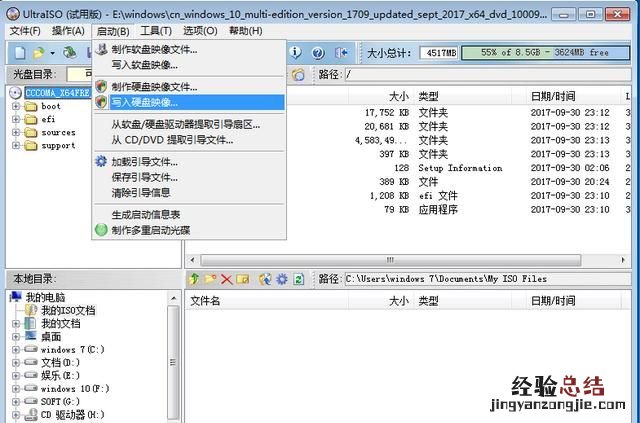
Task: Click the blue Info (i) toolbar icon
Action: click(296, 53)
